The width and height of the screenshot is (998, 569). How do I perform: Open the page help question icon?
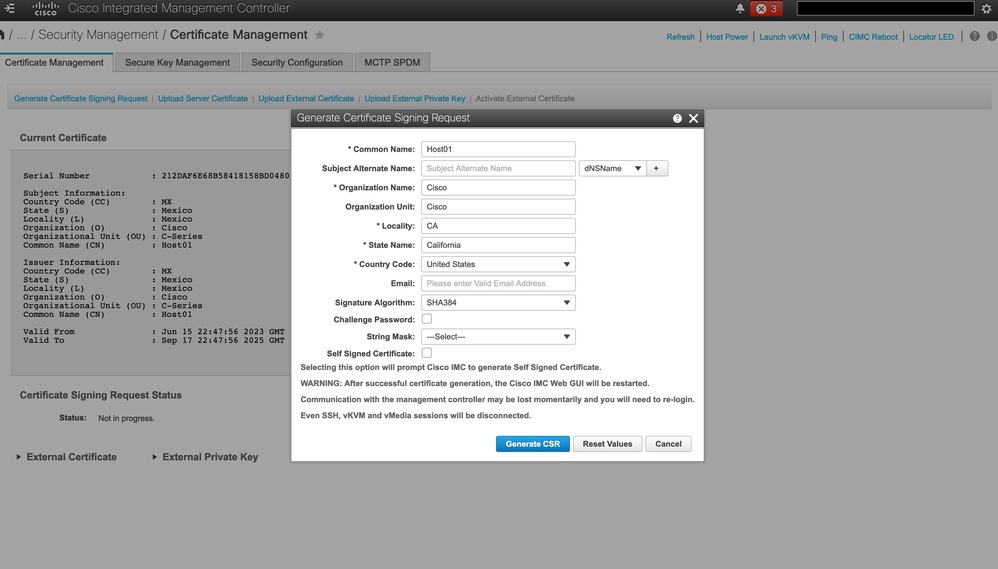tap(974, 36)
